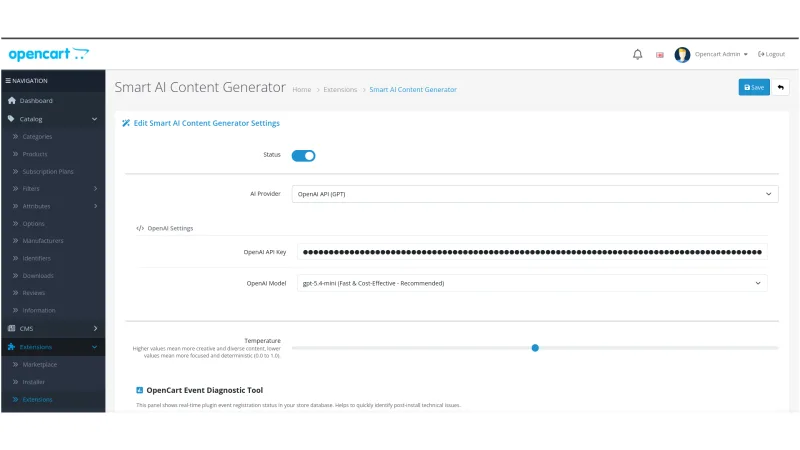Expand the Filters submenu arrow

(95, 189)
